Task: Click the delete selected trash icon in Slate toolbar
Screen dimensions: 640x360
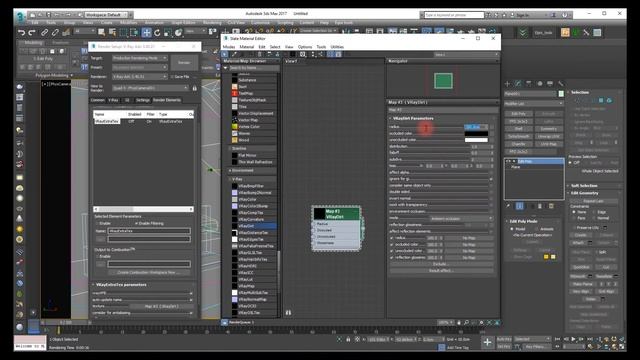Action: pyautogui.click(x=259, y=54)
